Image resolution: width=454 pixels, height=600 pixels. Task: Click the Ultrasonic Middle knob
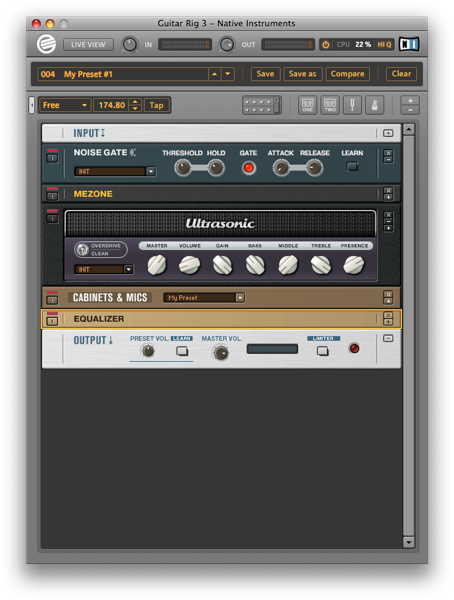pyautogui.click(x=288, y=265)
